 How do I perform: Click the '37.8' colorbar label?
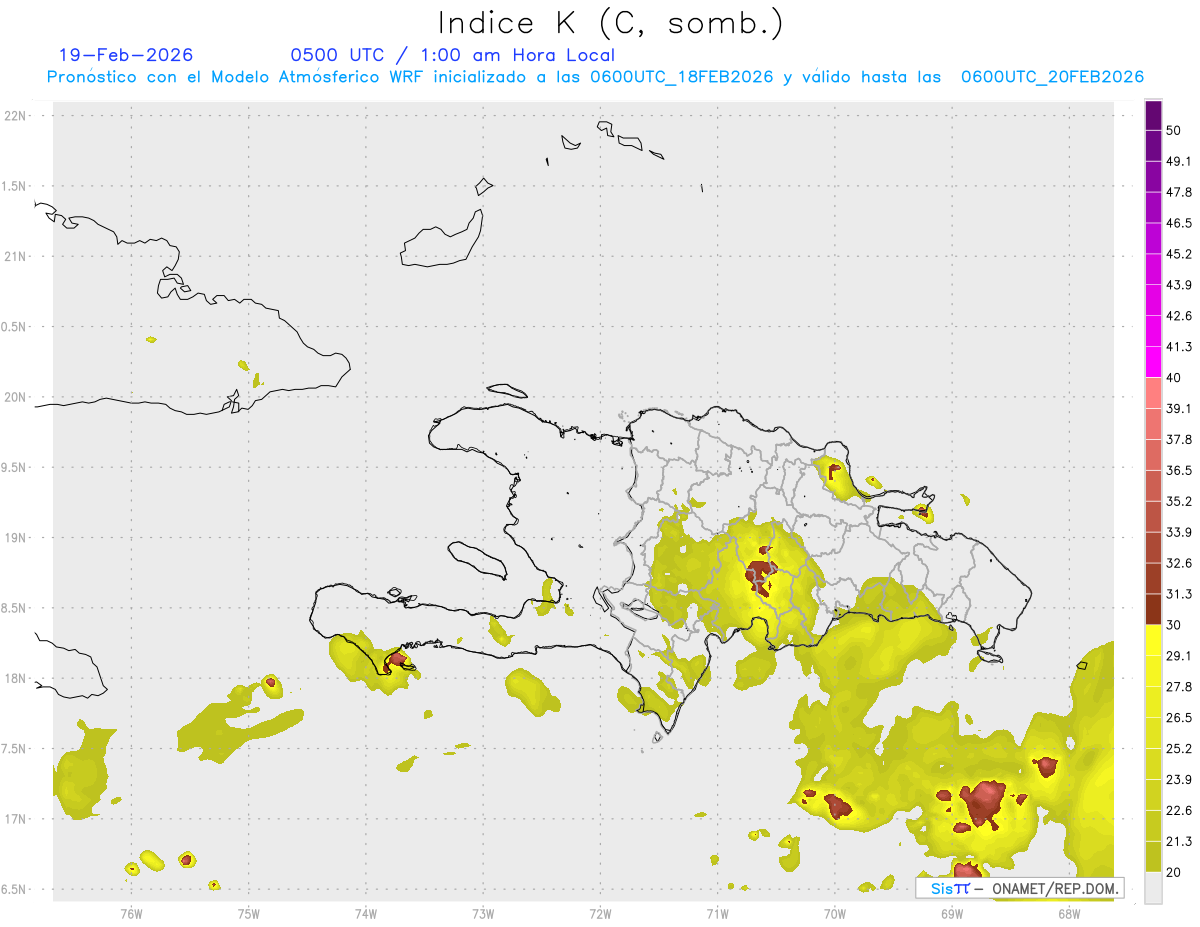click(x=1179, y=439)
